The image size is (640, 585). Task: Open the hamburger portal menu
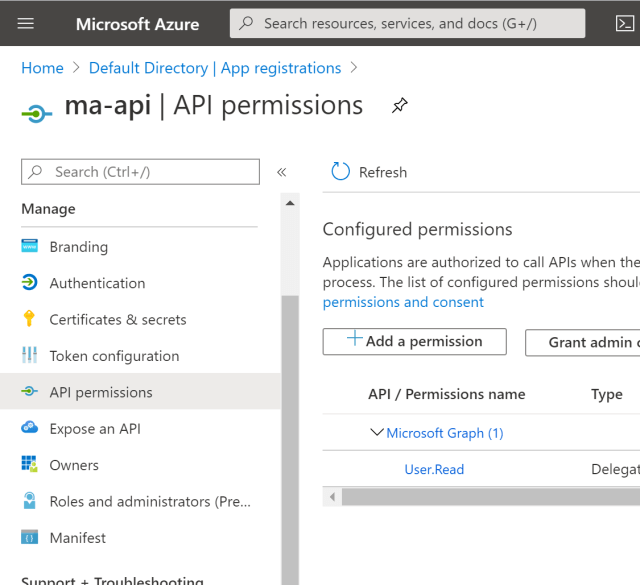point(26,23)
